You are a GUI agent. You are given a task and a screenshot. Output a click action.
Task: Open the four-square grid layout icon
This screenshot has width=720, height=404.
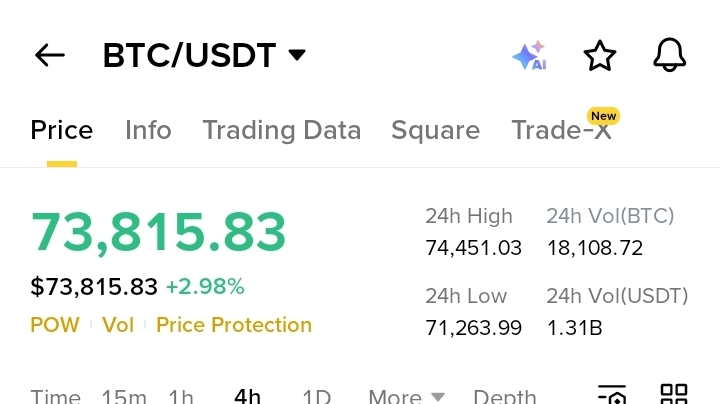pos(674,395)
